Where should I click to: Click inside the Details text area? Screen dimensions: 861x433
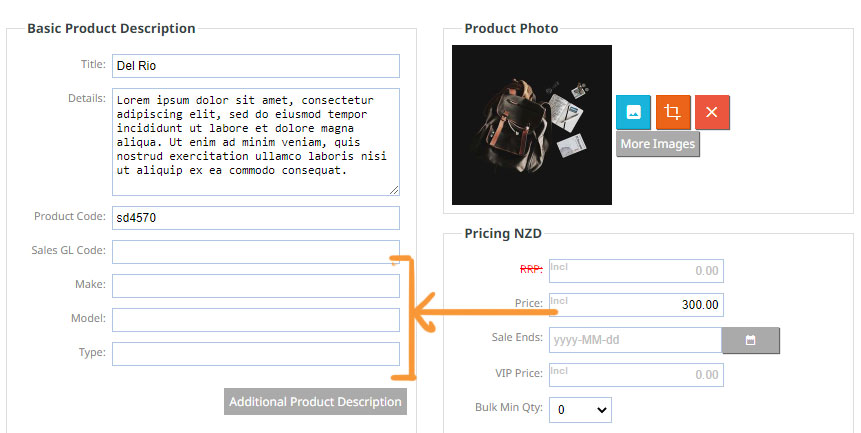[256, 142]
